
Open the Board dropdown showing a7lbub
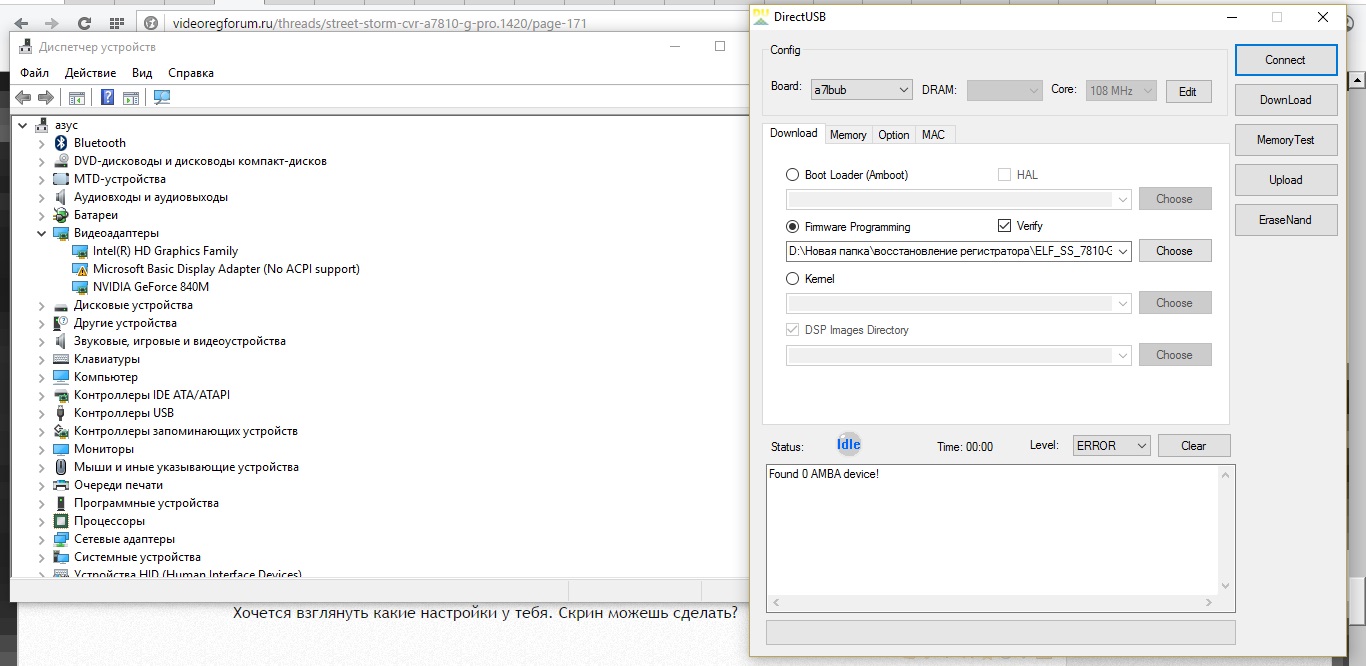pyautogui.click(x=861, y=90)
